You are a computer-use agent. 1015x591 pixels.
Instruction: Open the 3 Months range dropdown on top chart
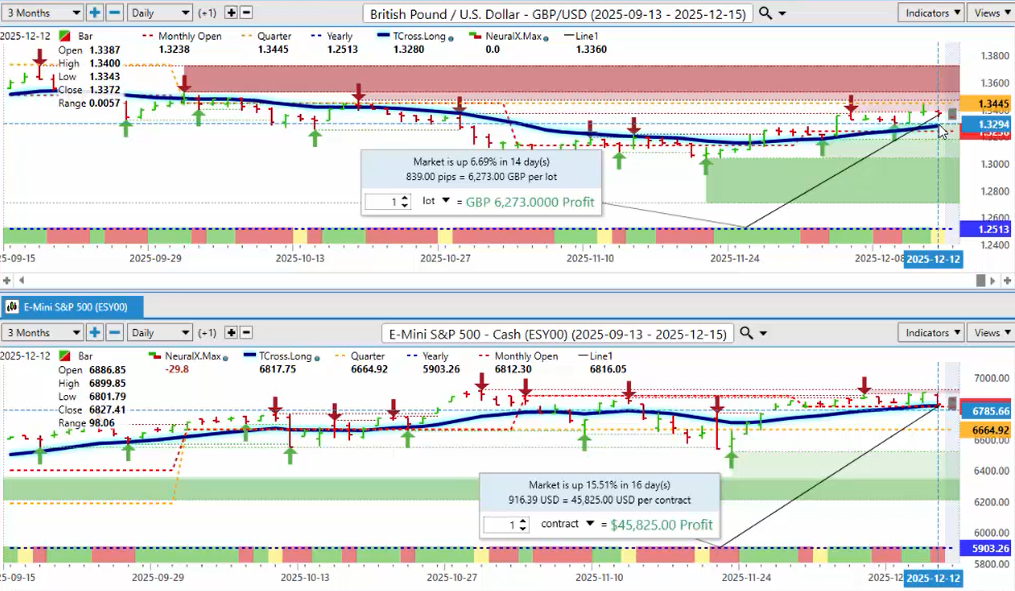[42, 13]
